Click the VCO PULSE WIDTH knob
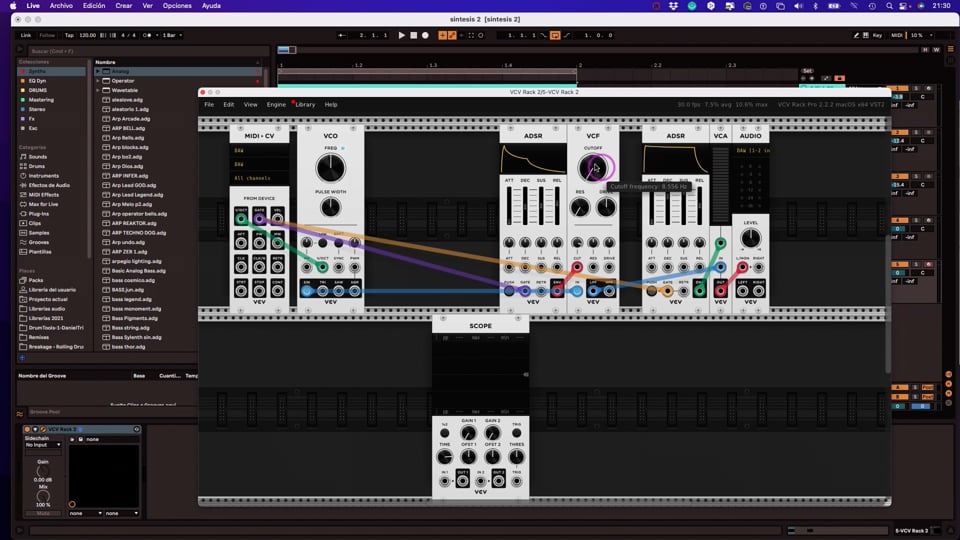The image size is (960, 540). tap(331, 208)
